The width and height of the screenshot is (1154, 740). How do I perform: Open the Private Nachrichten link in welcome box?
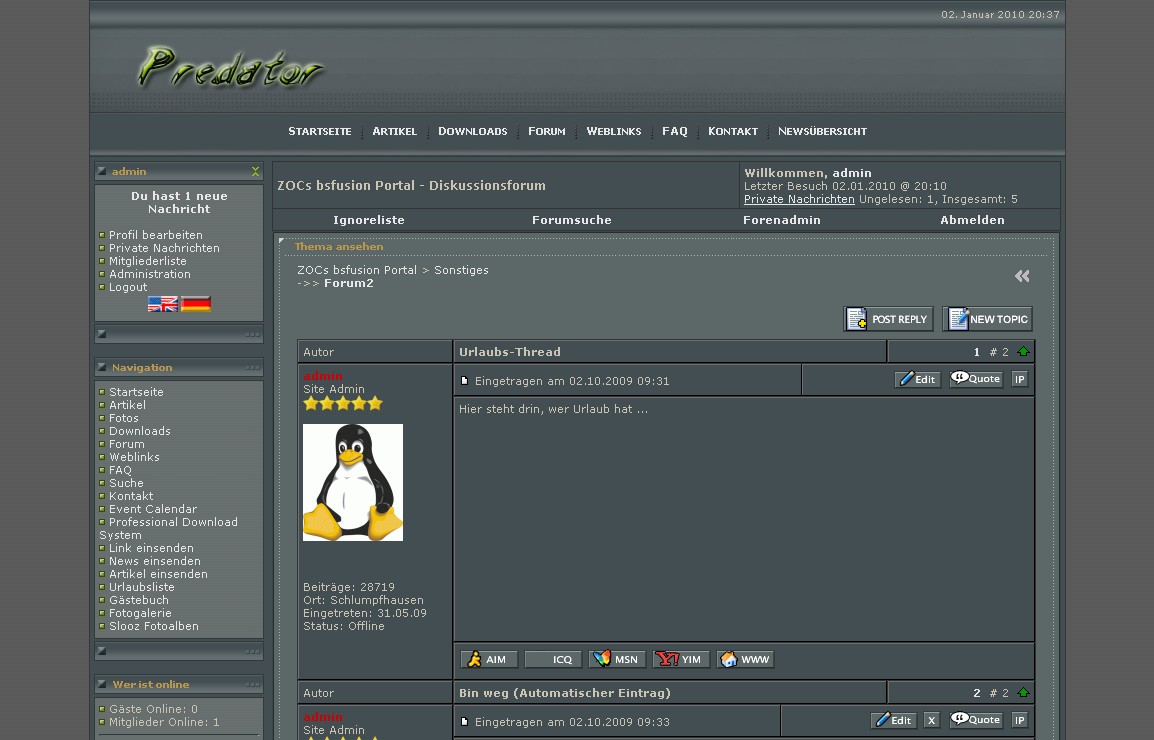(x=799, y=199)
